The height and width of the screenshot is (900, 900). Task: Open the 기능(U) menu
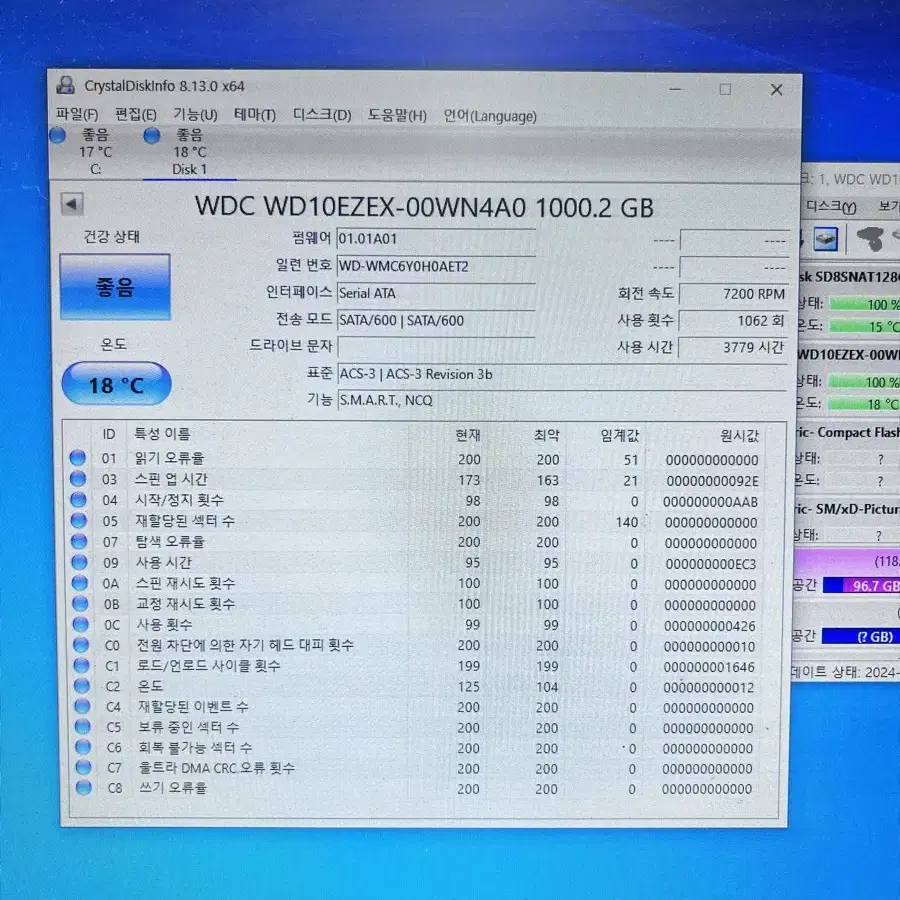pos(195,115)
